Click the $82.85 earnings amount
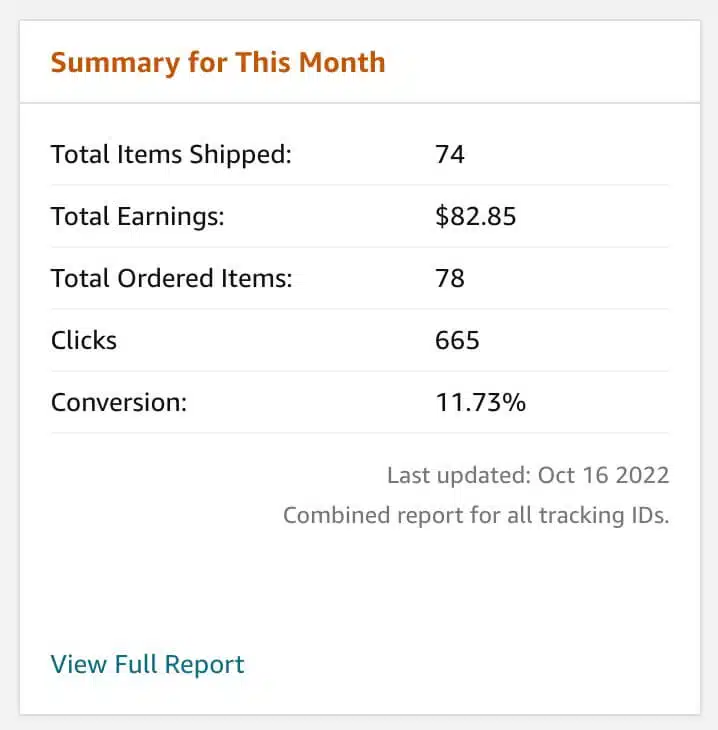 point(475,216)
